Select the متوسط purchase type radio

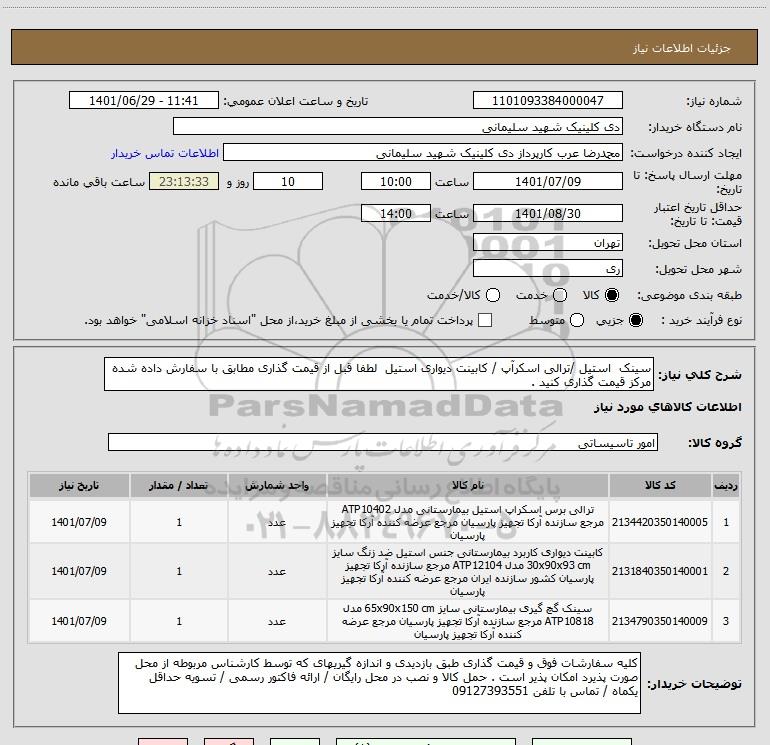tap(577, 320)
